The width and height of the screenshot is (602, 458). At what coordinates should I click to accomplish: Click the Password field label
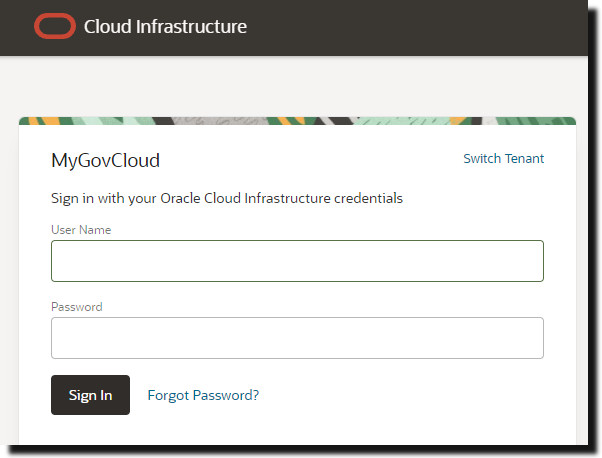click(x=77, y=307)
